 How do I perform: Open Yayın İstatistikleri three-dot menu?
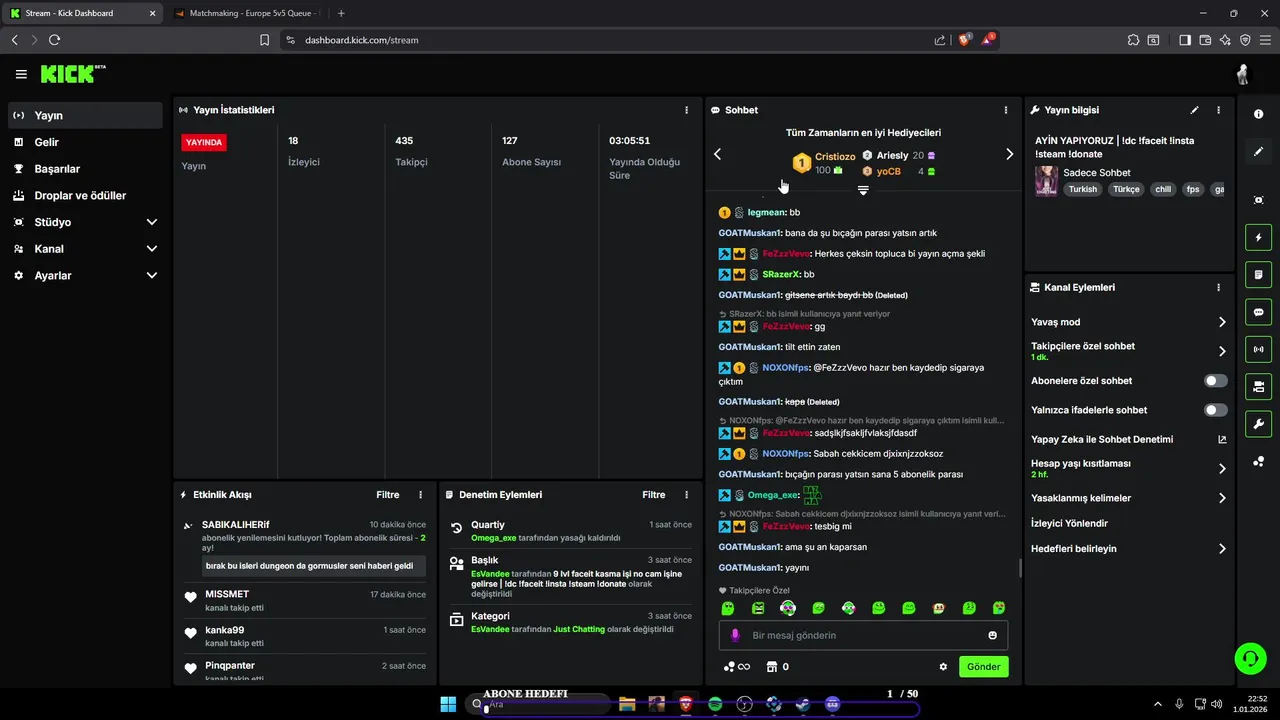[686, 110]
